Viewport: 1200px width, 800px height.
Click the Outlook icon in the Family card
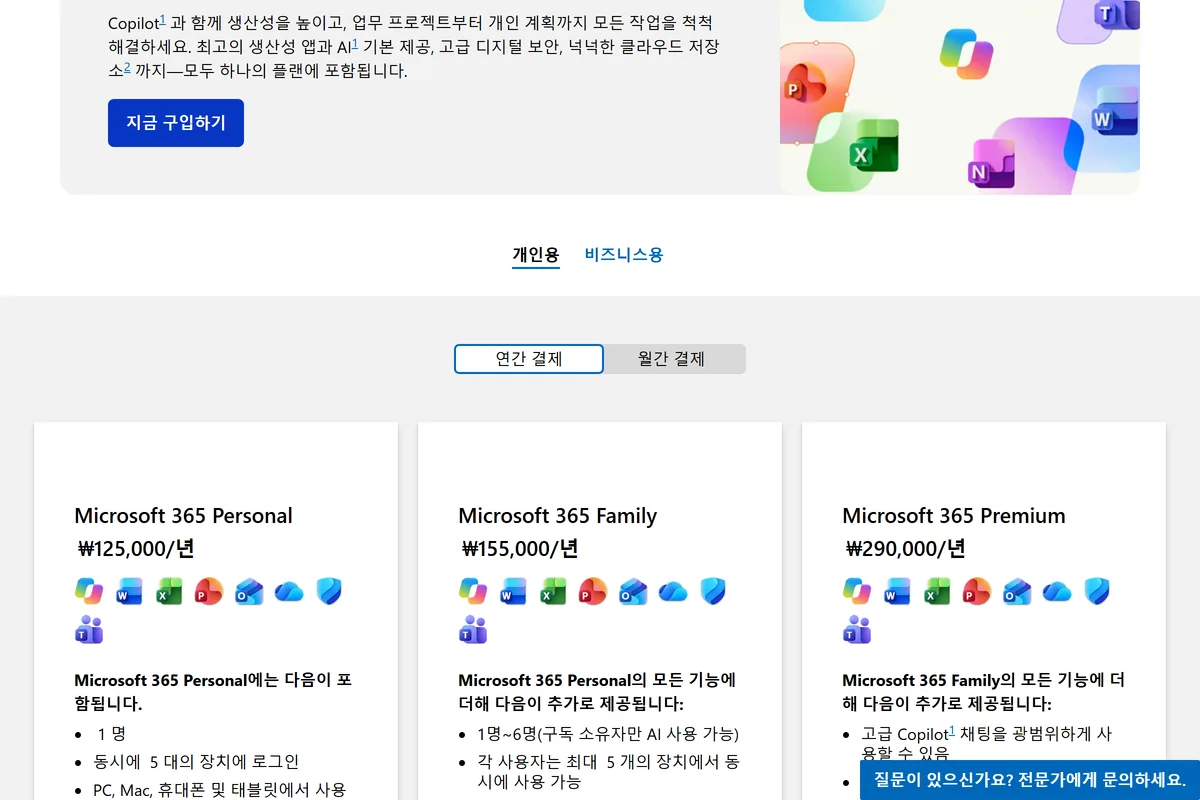[x=633, y=591]
